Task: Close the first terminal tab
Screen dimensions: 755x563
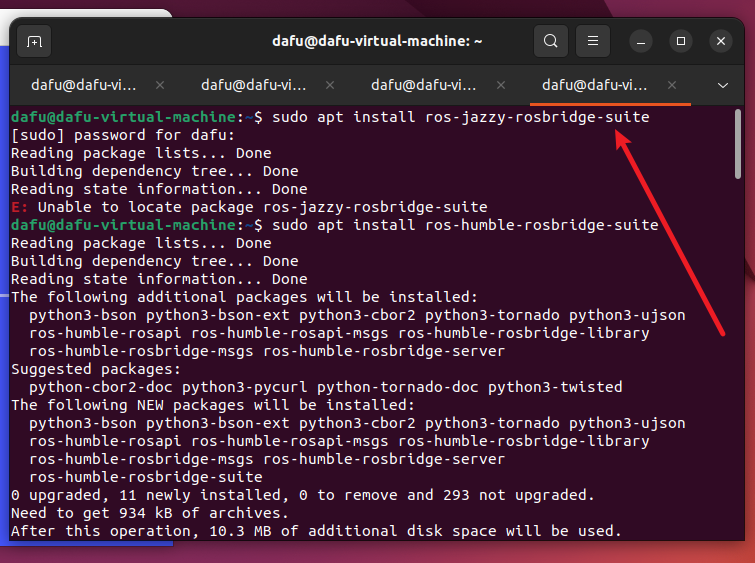Action: 160,85
